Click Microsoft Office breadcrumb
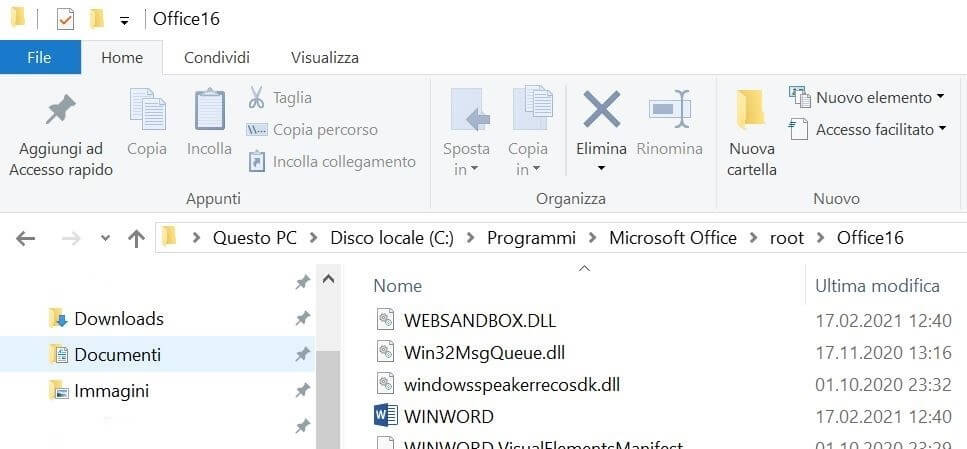This screenshot has width=967, height=449. pos(673,238)
